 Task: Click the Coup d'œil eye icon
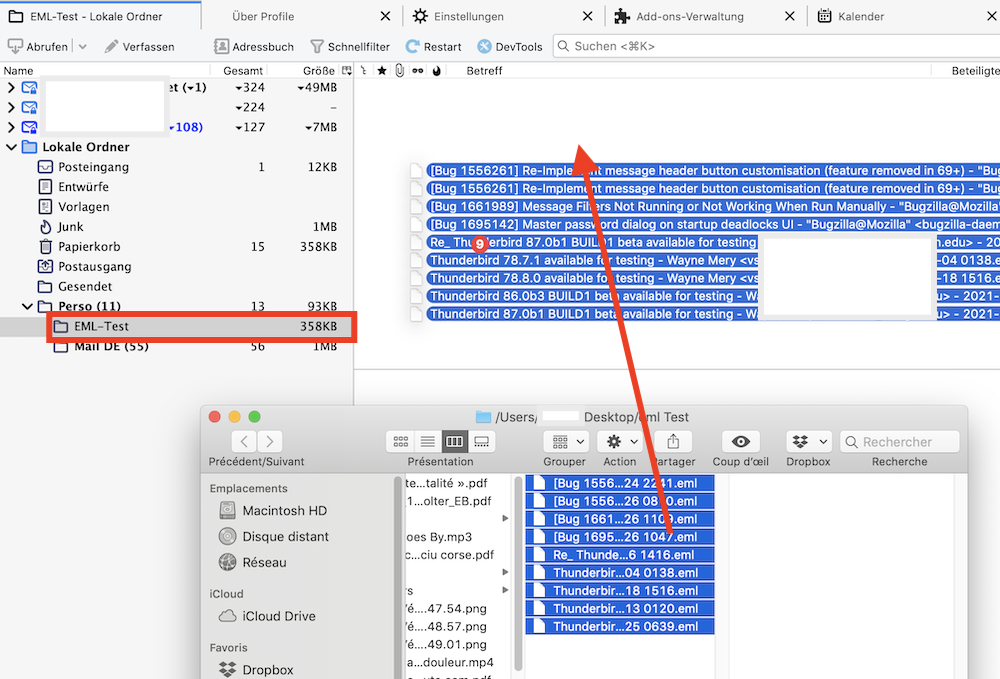741,441
